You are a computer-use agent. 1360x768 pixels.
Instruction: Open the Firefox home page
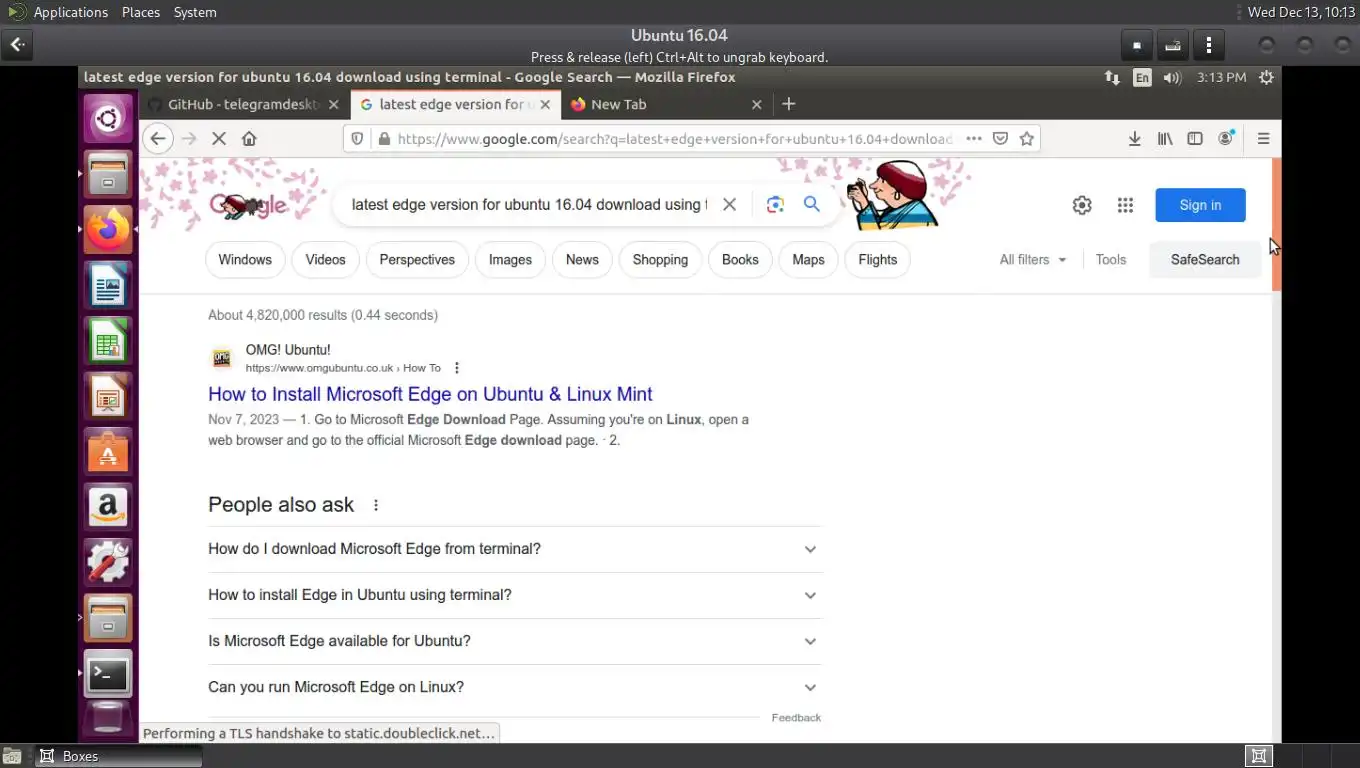[249, 139]
